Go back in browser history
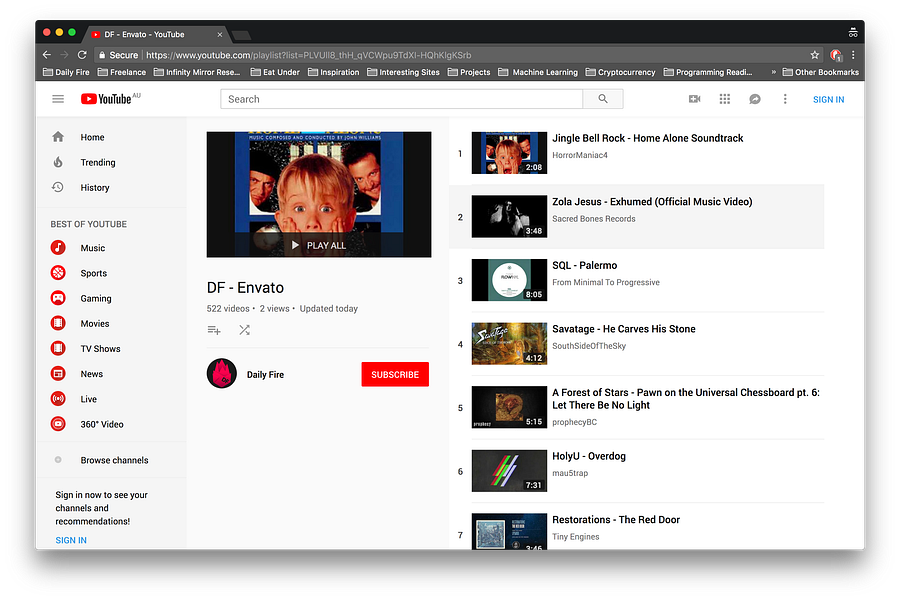 pyautogui.click(x=47, y=55)
